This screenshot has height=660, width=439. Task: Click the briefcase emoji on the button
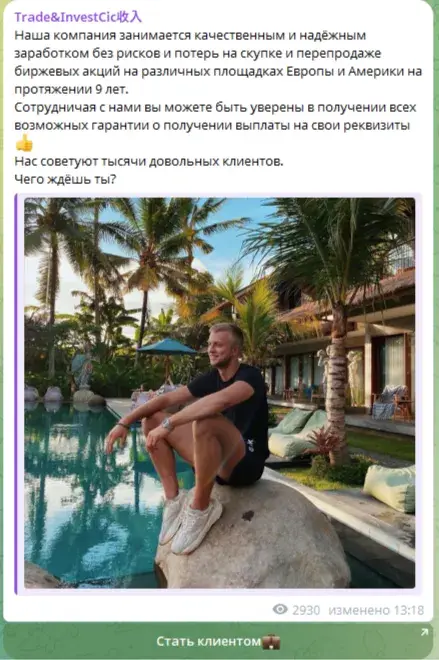tap(271, 641)
